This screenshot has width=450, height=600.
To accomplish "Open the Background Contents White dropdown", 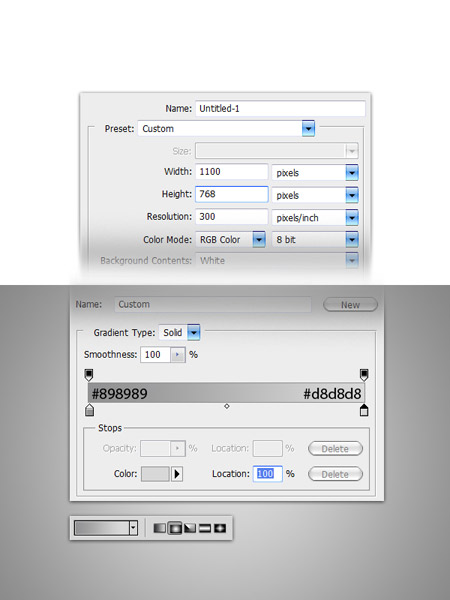I will tap(352, 260).
